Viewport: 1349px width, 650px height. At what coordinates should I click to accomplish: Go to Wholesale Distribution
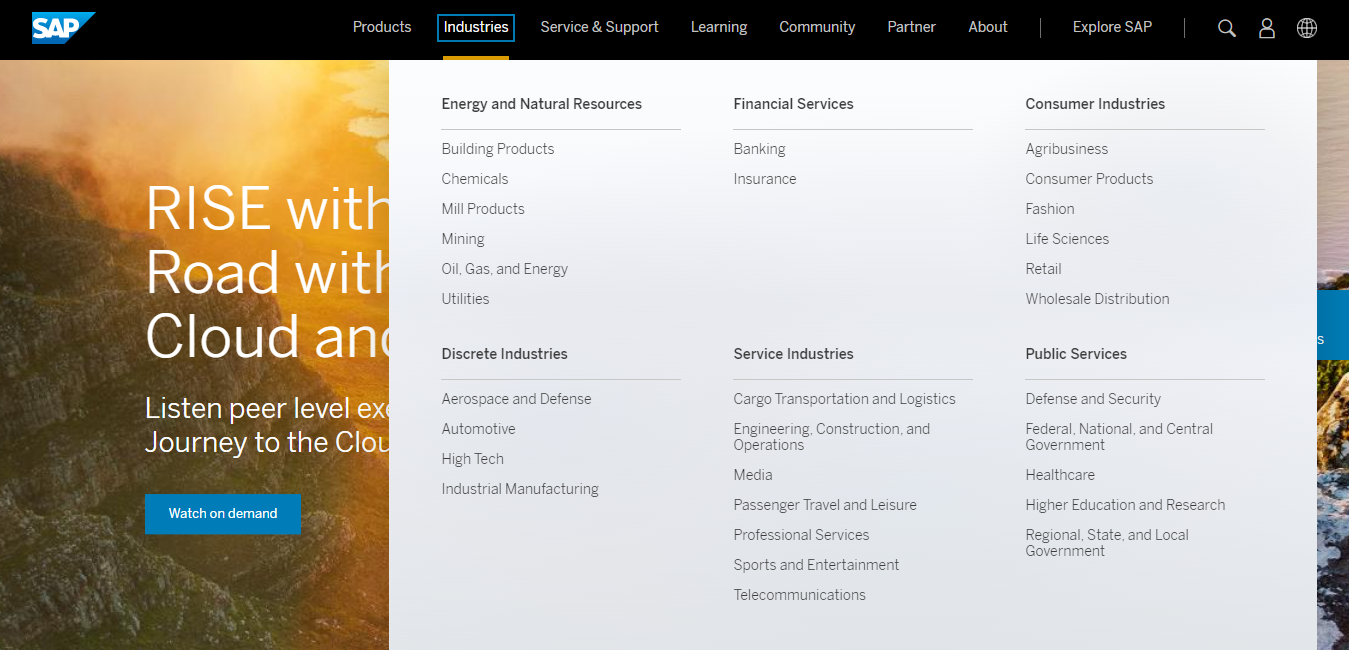pos(1097,299)
